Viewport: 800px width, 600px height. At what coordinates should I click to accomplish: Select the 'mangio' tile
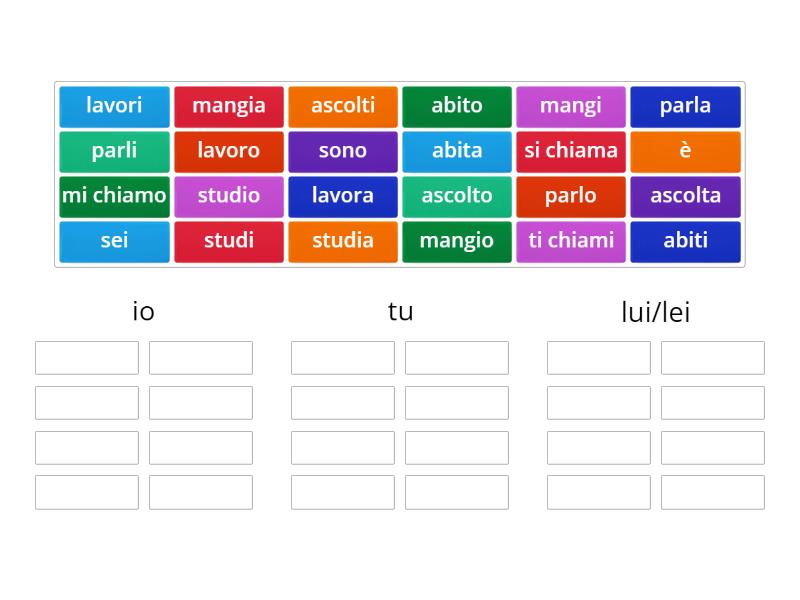tap(457, 241)
